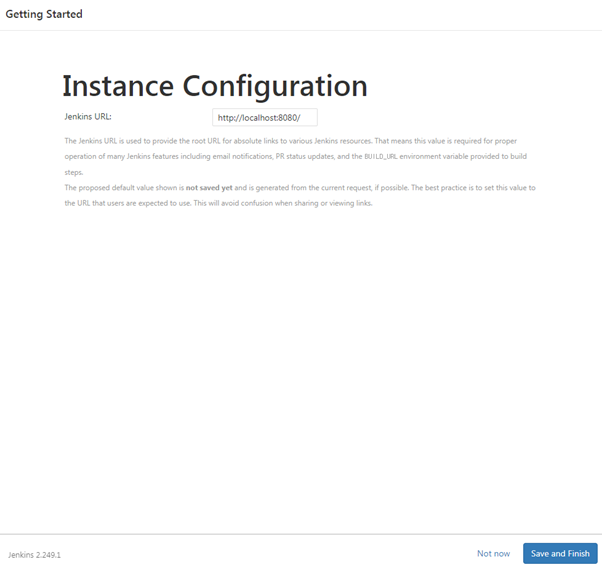Click the BUILD_URL variable text
This screenshot has width=602, height=570.
pyautogui.click(x=381, y=157)
